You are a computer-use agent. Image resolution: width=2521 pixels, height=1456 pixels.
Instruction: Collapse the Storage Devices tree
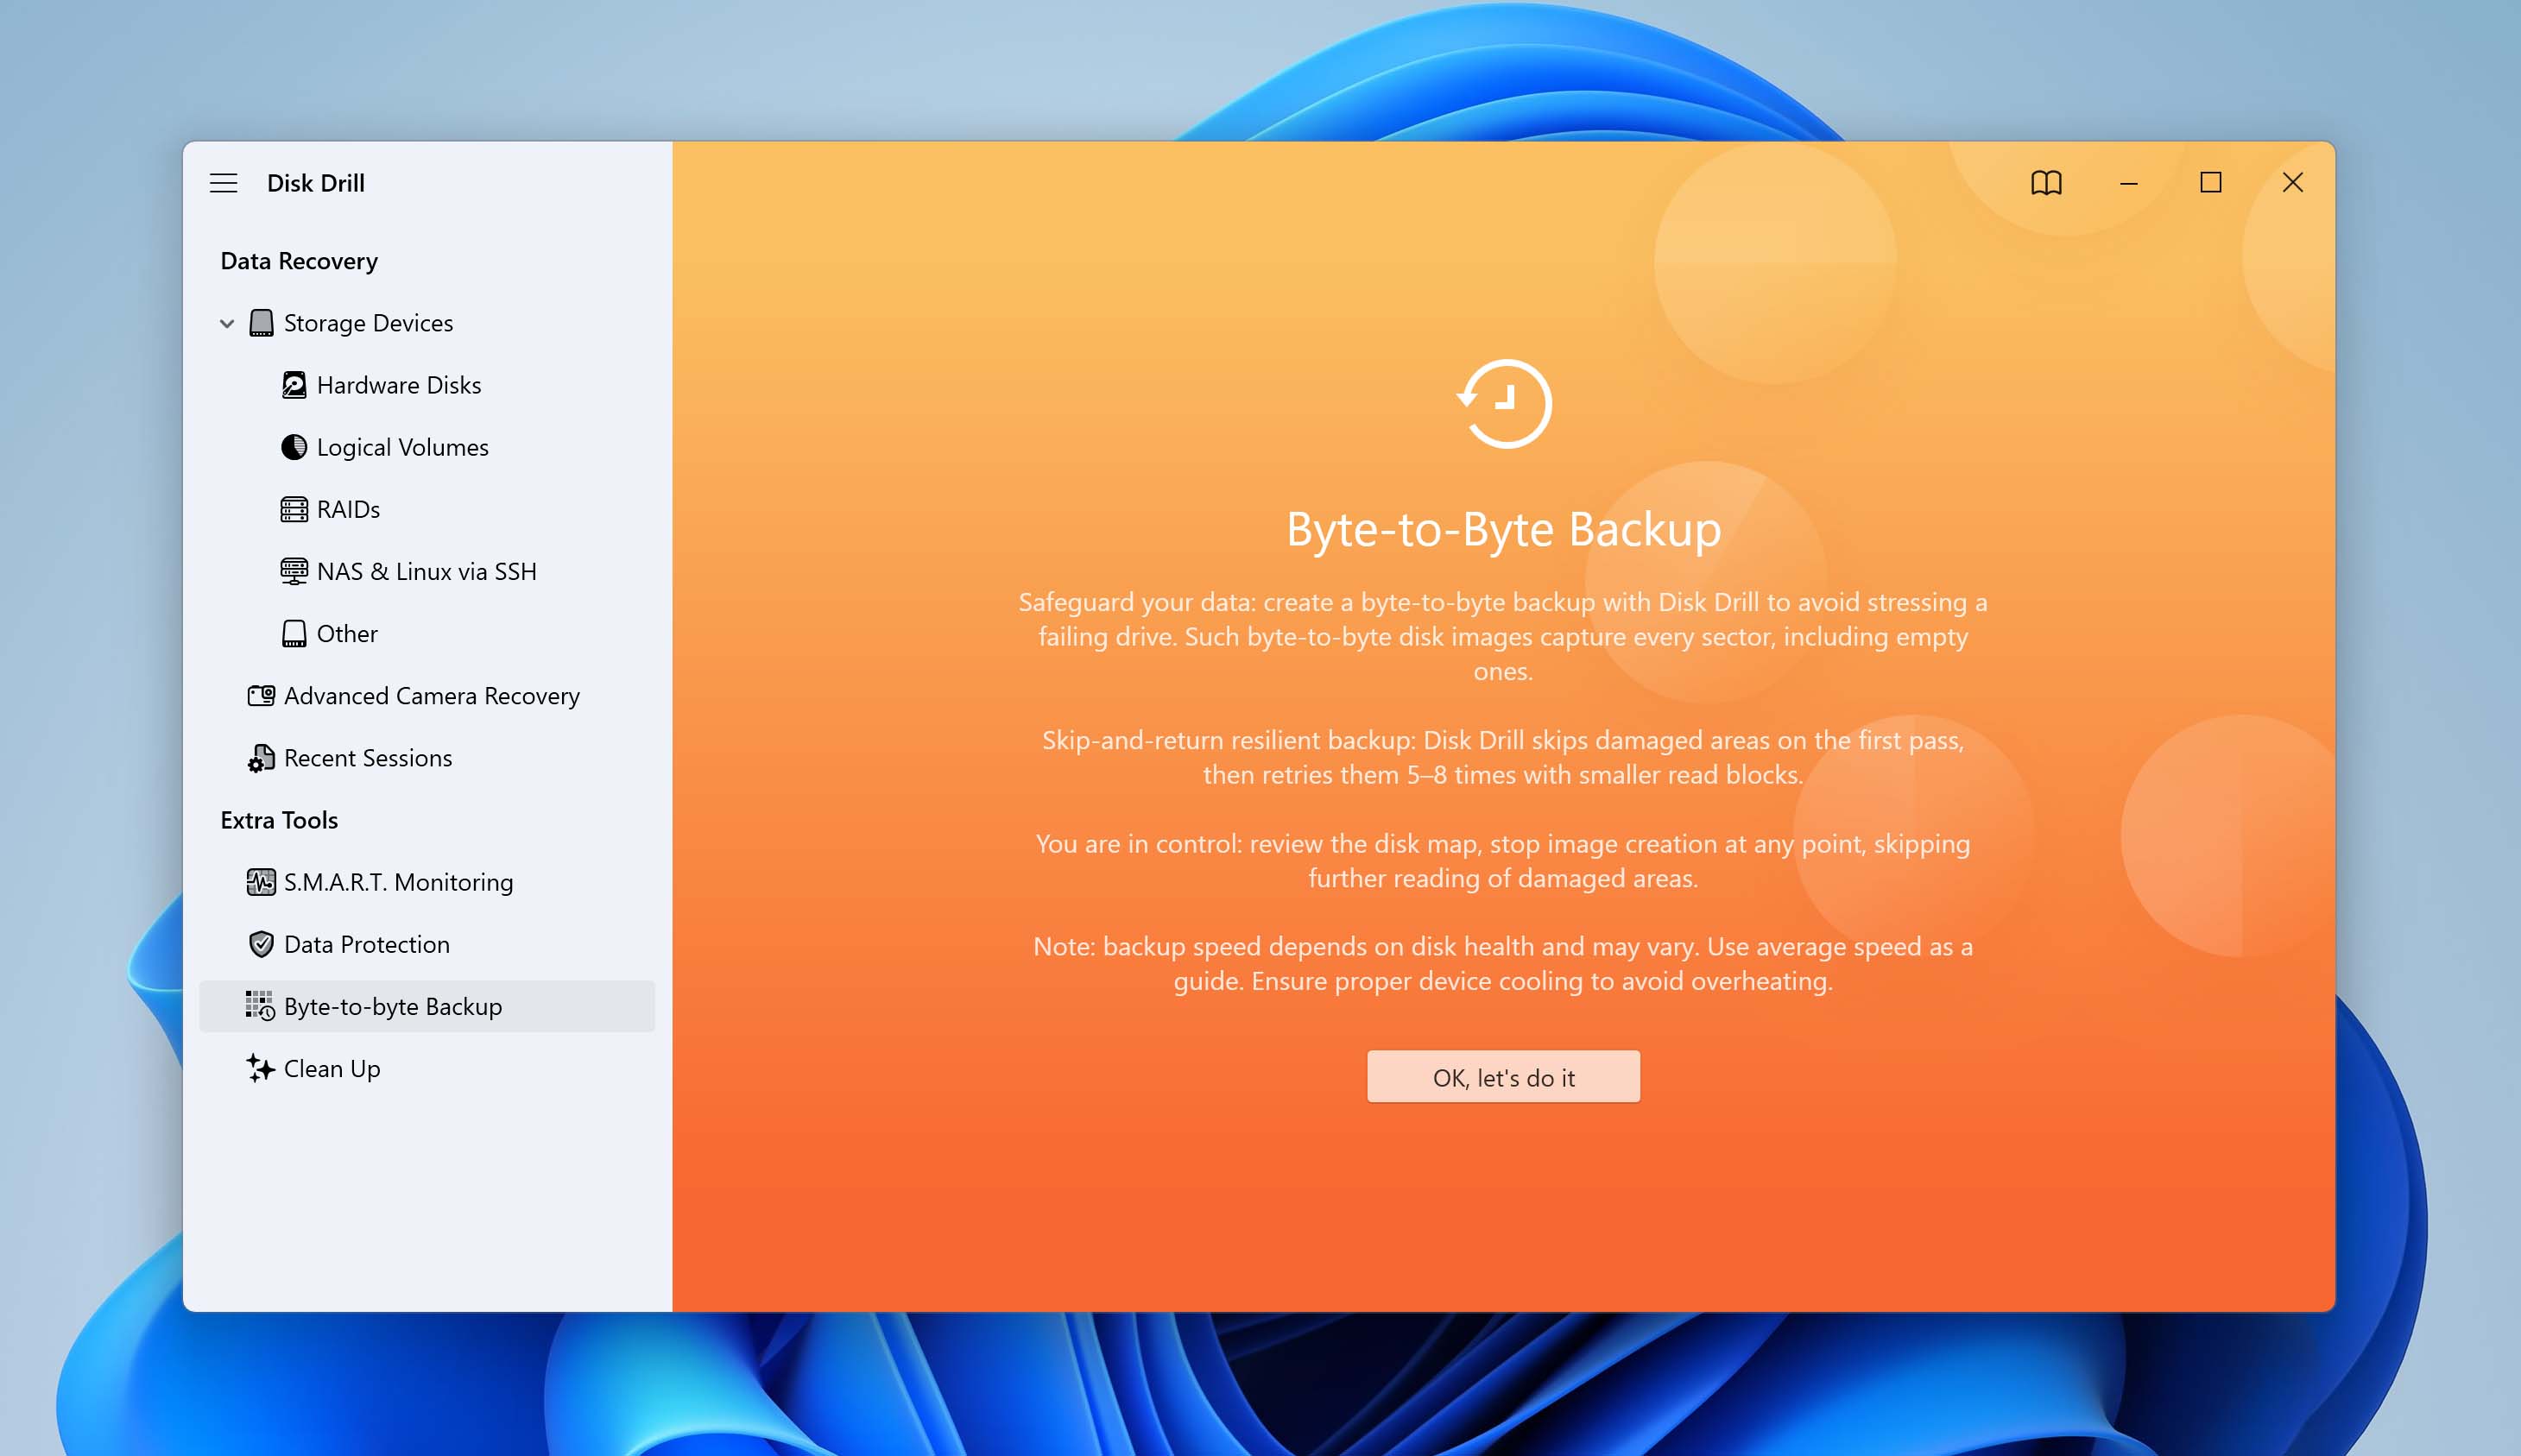[225, 322]
